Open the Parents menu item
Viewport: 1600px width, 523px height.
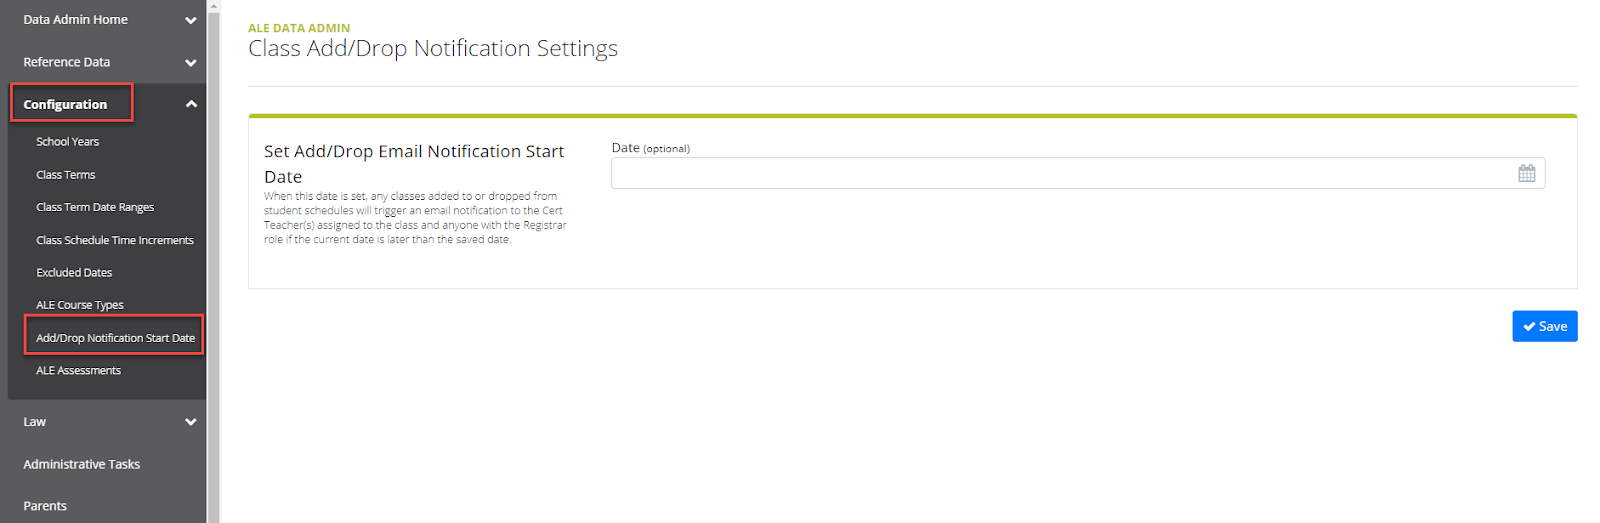[45, 506]
